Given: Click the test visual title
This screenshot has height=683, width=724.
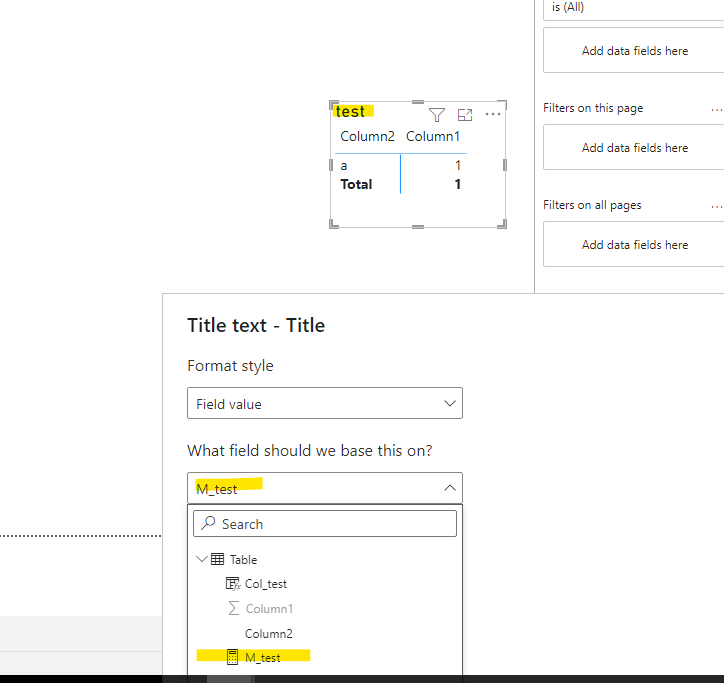Looking at the screenshot, I should coord(350,111).
